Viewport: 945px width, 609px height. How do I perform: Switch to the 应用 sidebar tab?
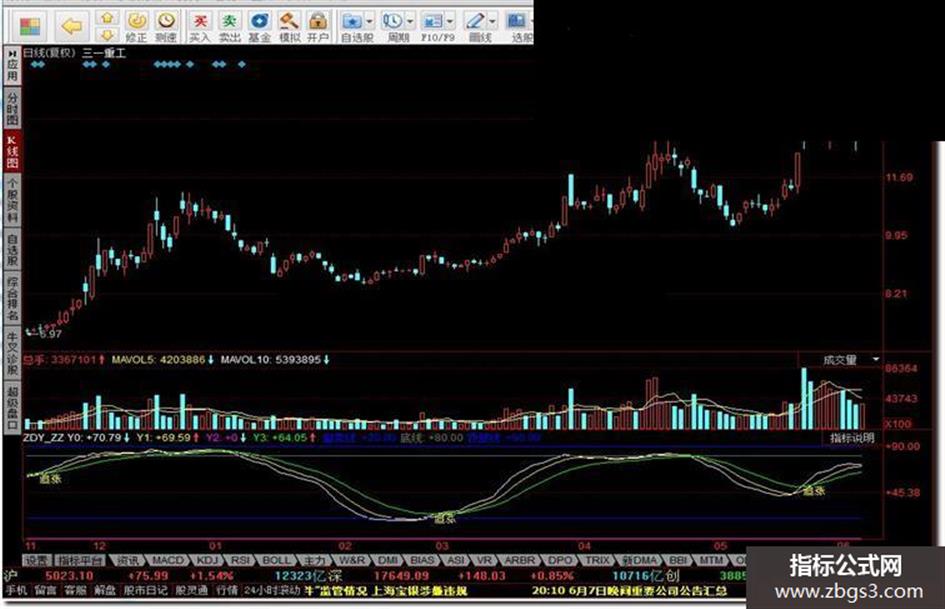(x=12, y=71)
